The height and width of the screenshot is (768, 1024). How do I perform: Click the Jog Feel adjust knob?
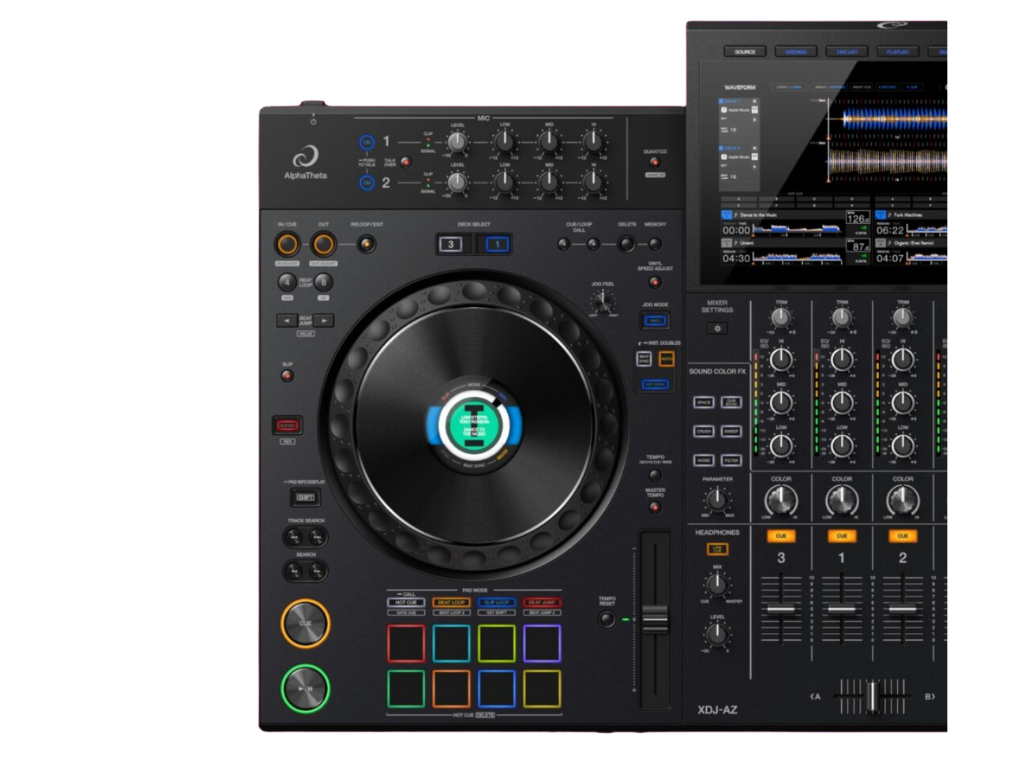pyautogui.click(x=602, y=302)
